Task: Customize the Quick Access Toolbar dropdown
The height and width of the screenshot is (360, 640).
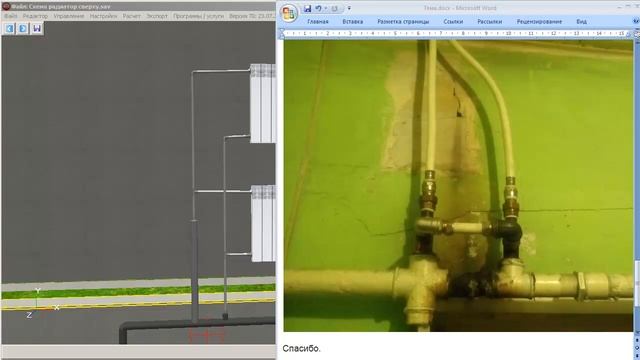Action: (x=349, y=8)
